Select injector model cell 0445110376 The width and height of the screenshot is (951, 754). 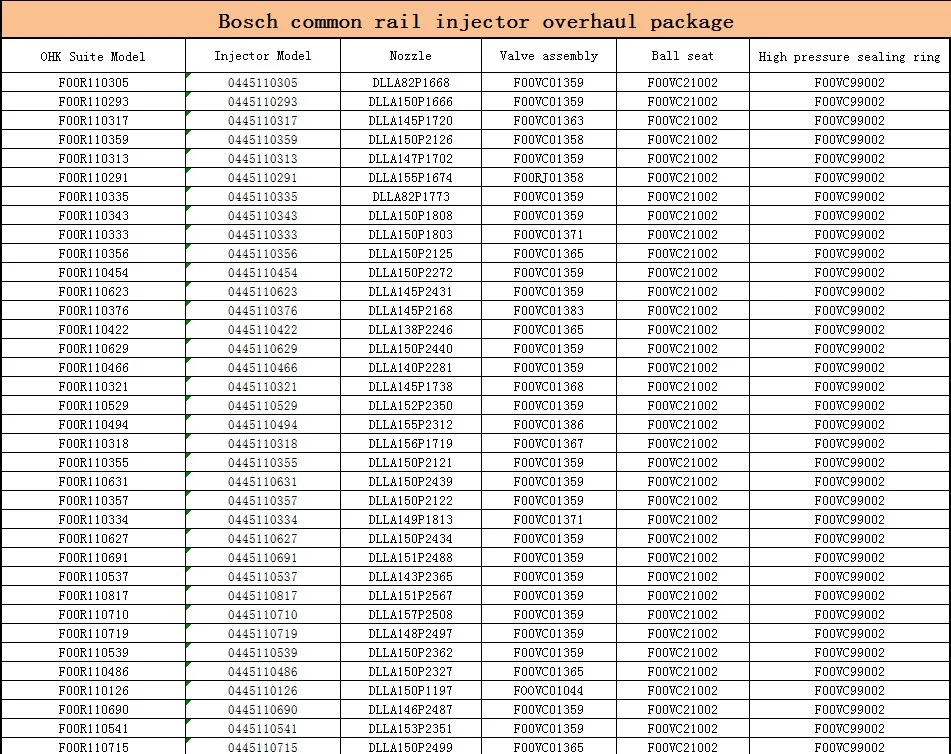[x=263, y=311]
